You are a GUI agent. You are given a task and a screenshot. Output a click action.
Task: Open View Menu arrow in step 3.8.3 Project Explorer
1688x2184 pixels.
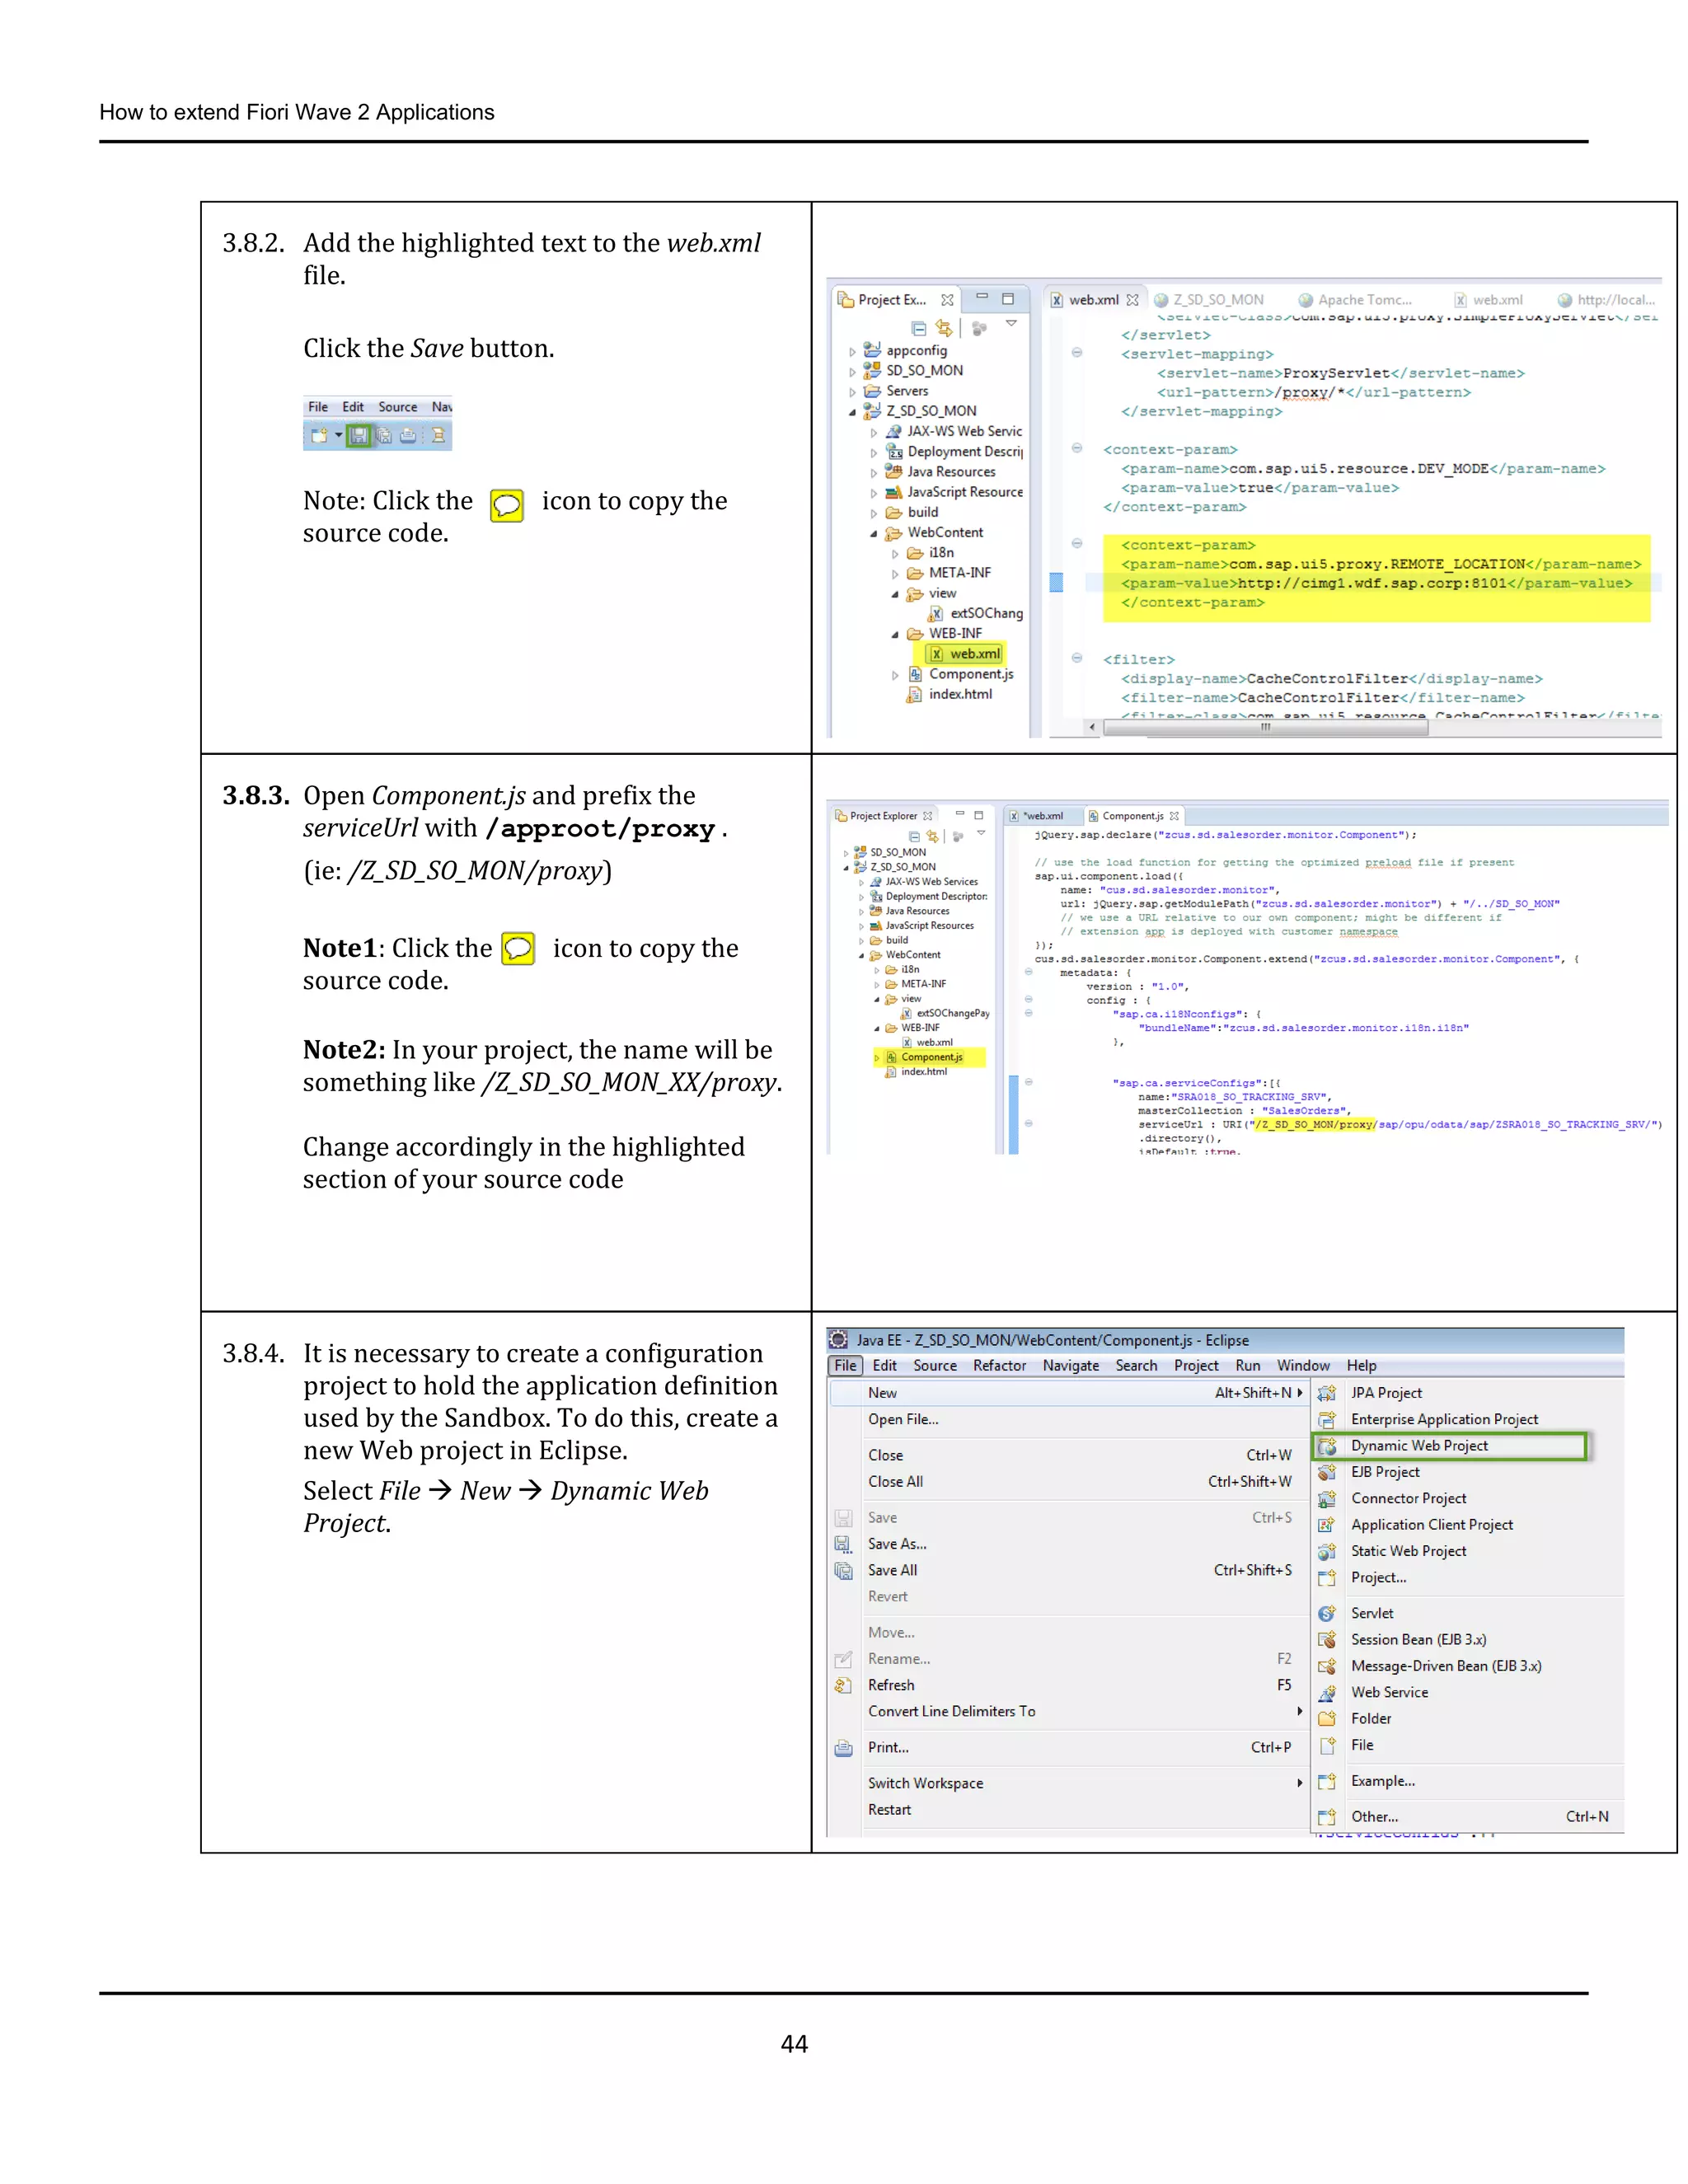pos(981,833)
